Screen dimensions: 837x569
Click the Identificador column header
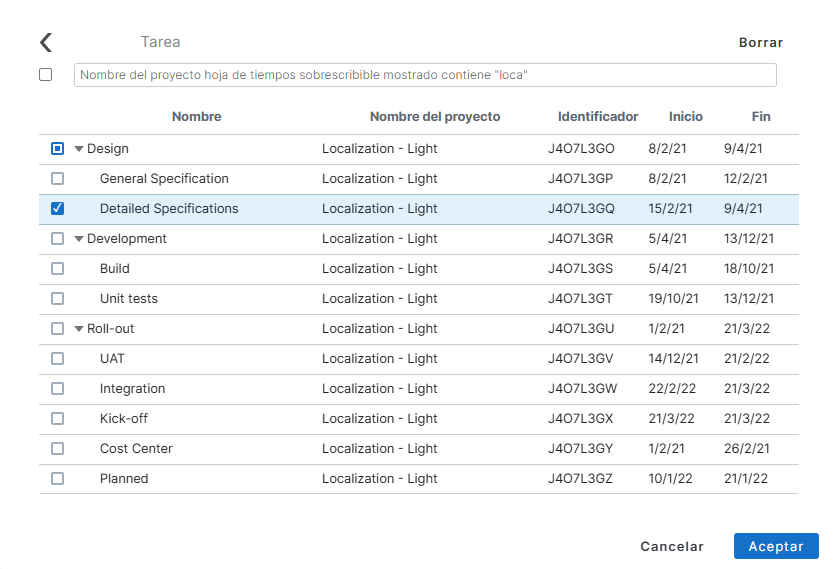(597, 117)
